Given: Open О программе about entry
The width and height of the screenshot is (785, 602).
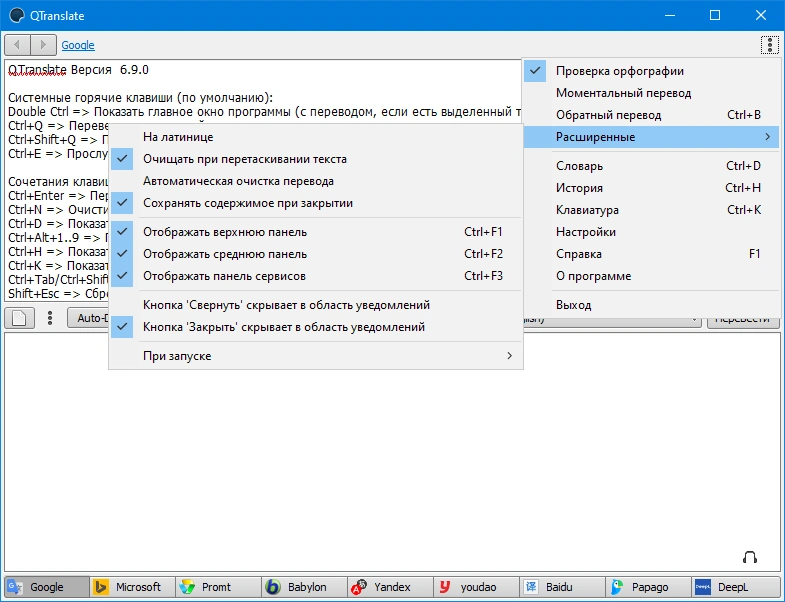Looking at the screenshot, I should click(651, 276).
